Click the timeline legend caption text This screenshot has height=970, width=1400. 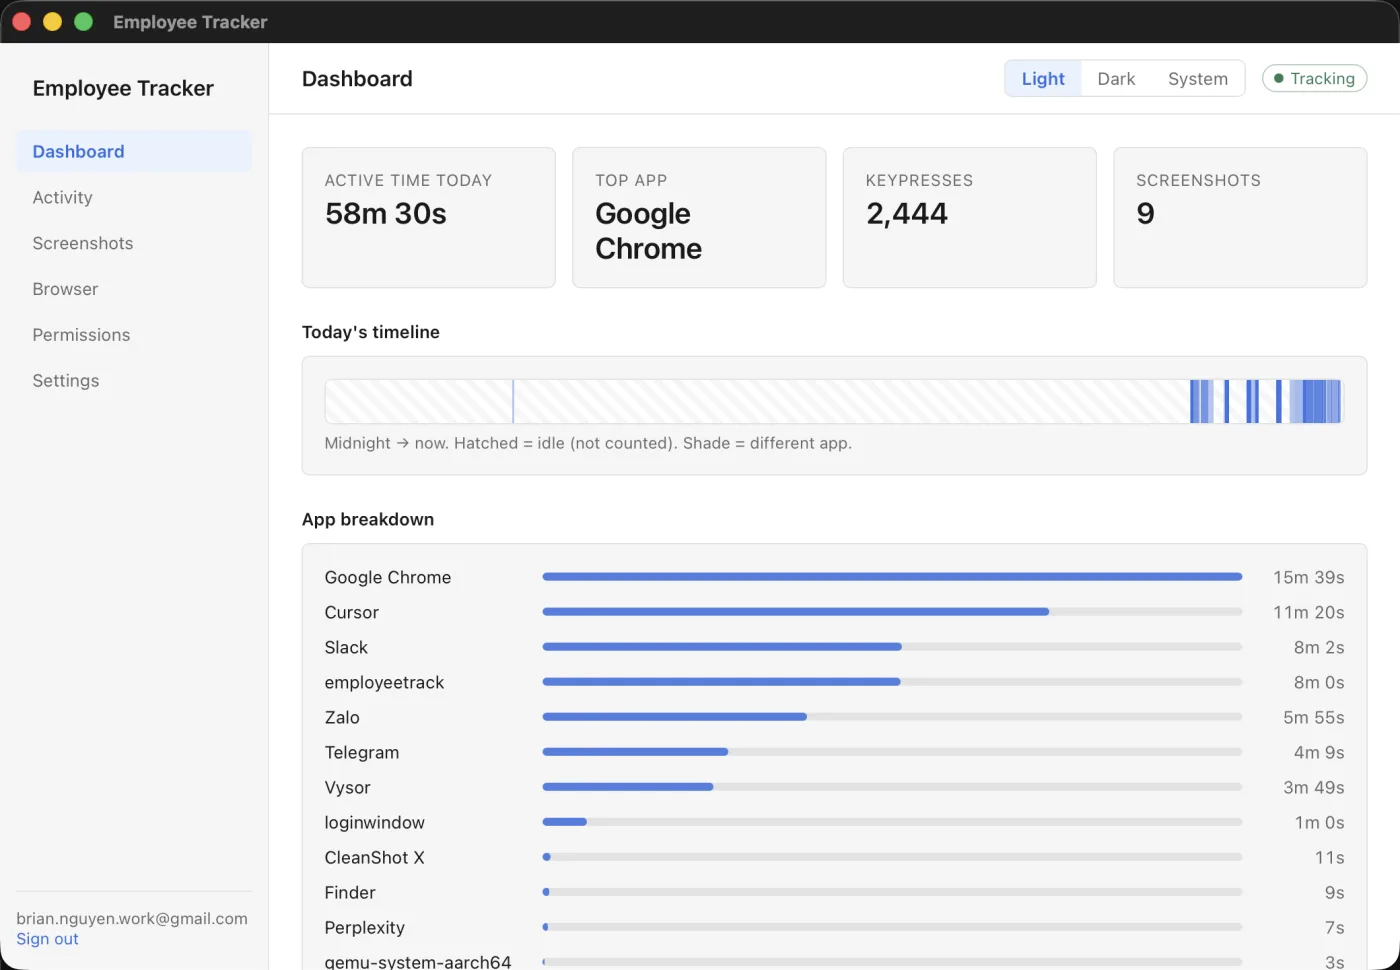(x=588, y=443)
